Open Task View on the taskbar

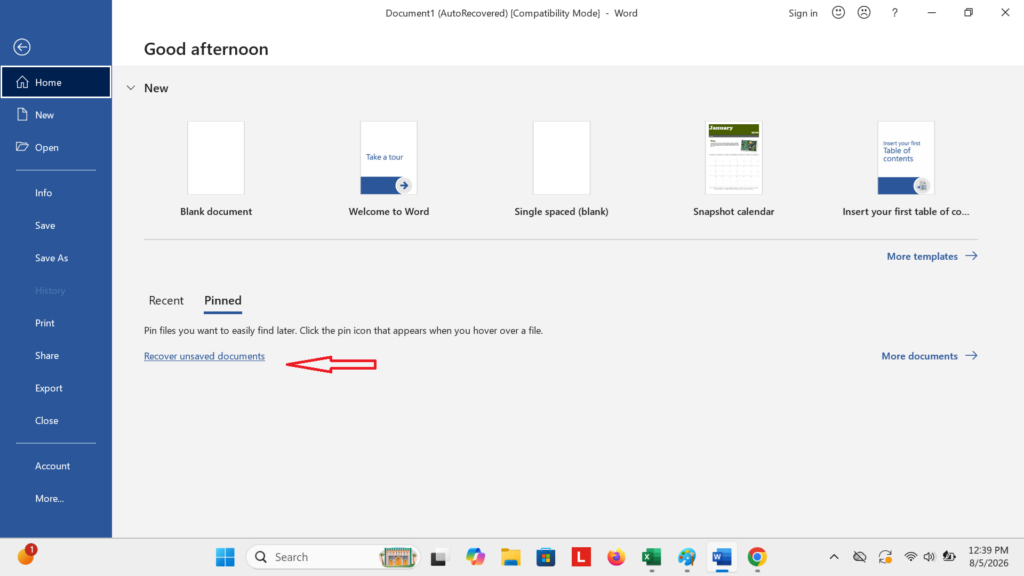pyautogui.click(x=438, y=558)
